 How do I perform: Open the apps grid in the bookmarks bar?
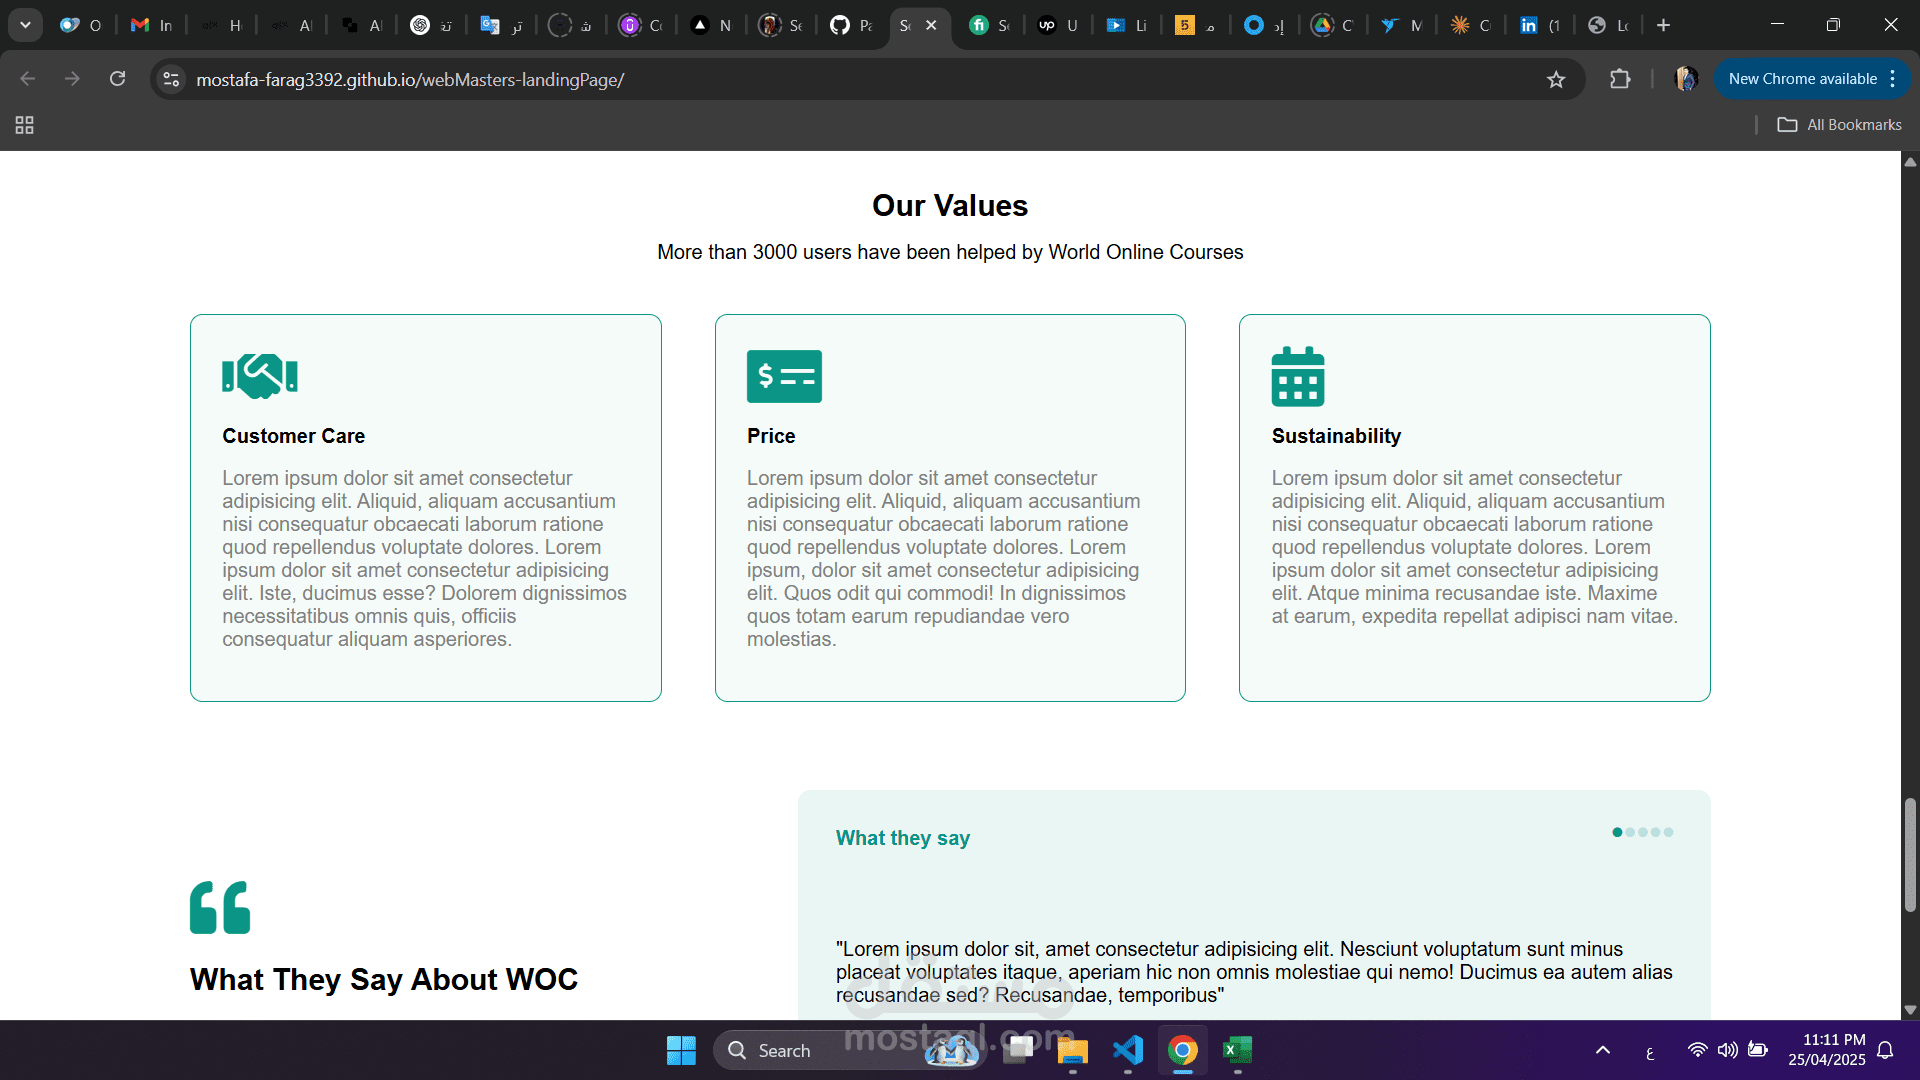25,125
